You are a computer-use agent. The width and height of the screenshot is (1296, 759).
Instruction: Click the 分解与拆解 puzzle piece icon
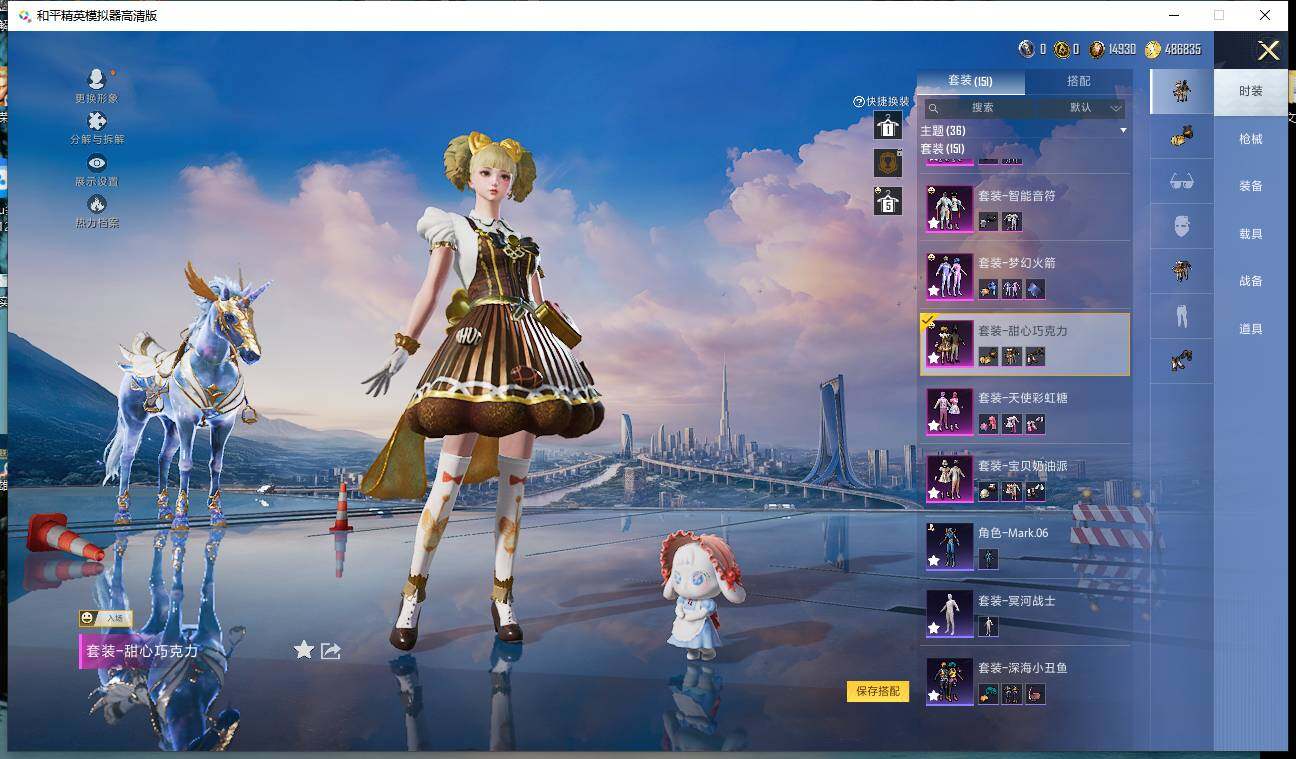pos(97,122)
